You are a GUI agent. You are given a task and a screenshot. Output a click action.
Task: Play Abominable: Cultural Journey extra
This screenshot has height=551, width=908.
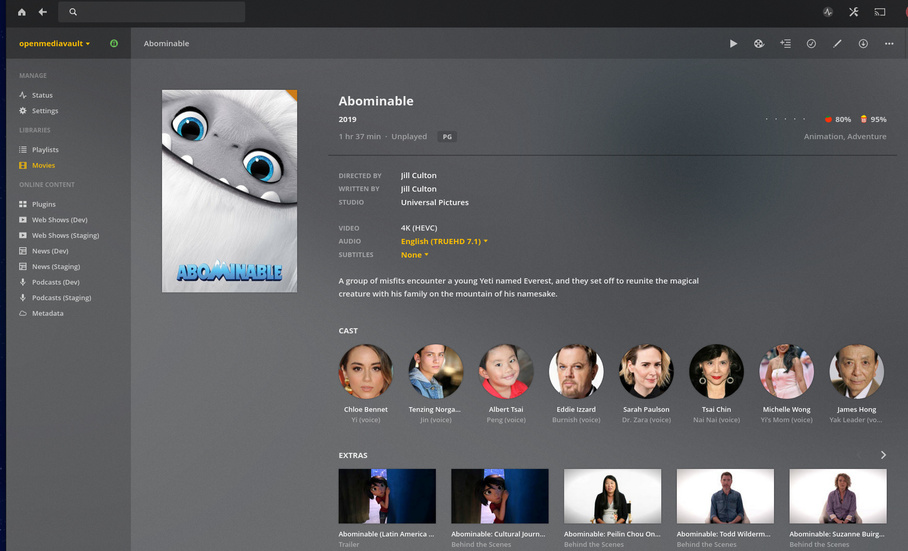click(x=500, y=496)
